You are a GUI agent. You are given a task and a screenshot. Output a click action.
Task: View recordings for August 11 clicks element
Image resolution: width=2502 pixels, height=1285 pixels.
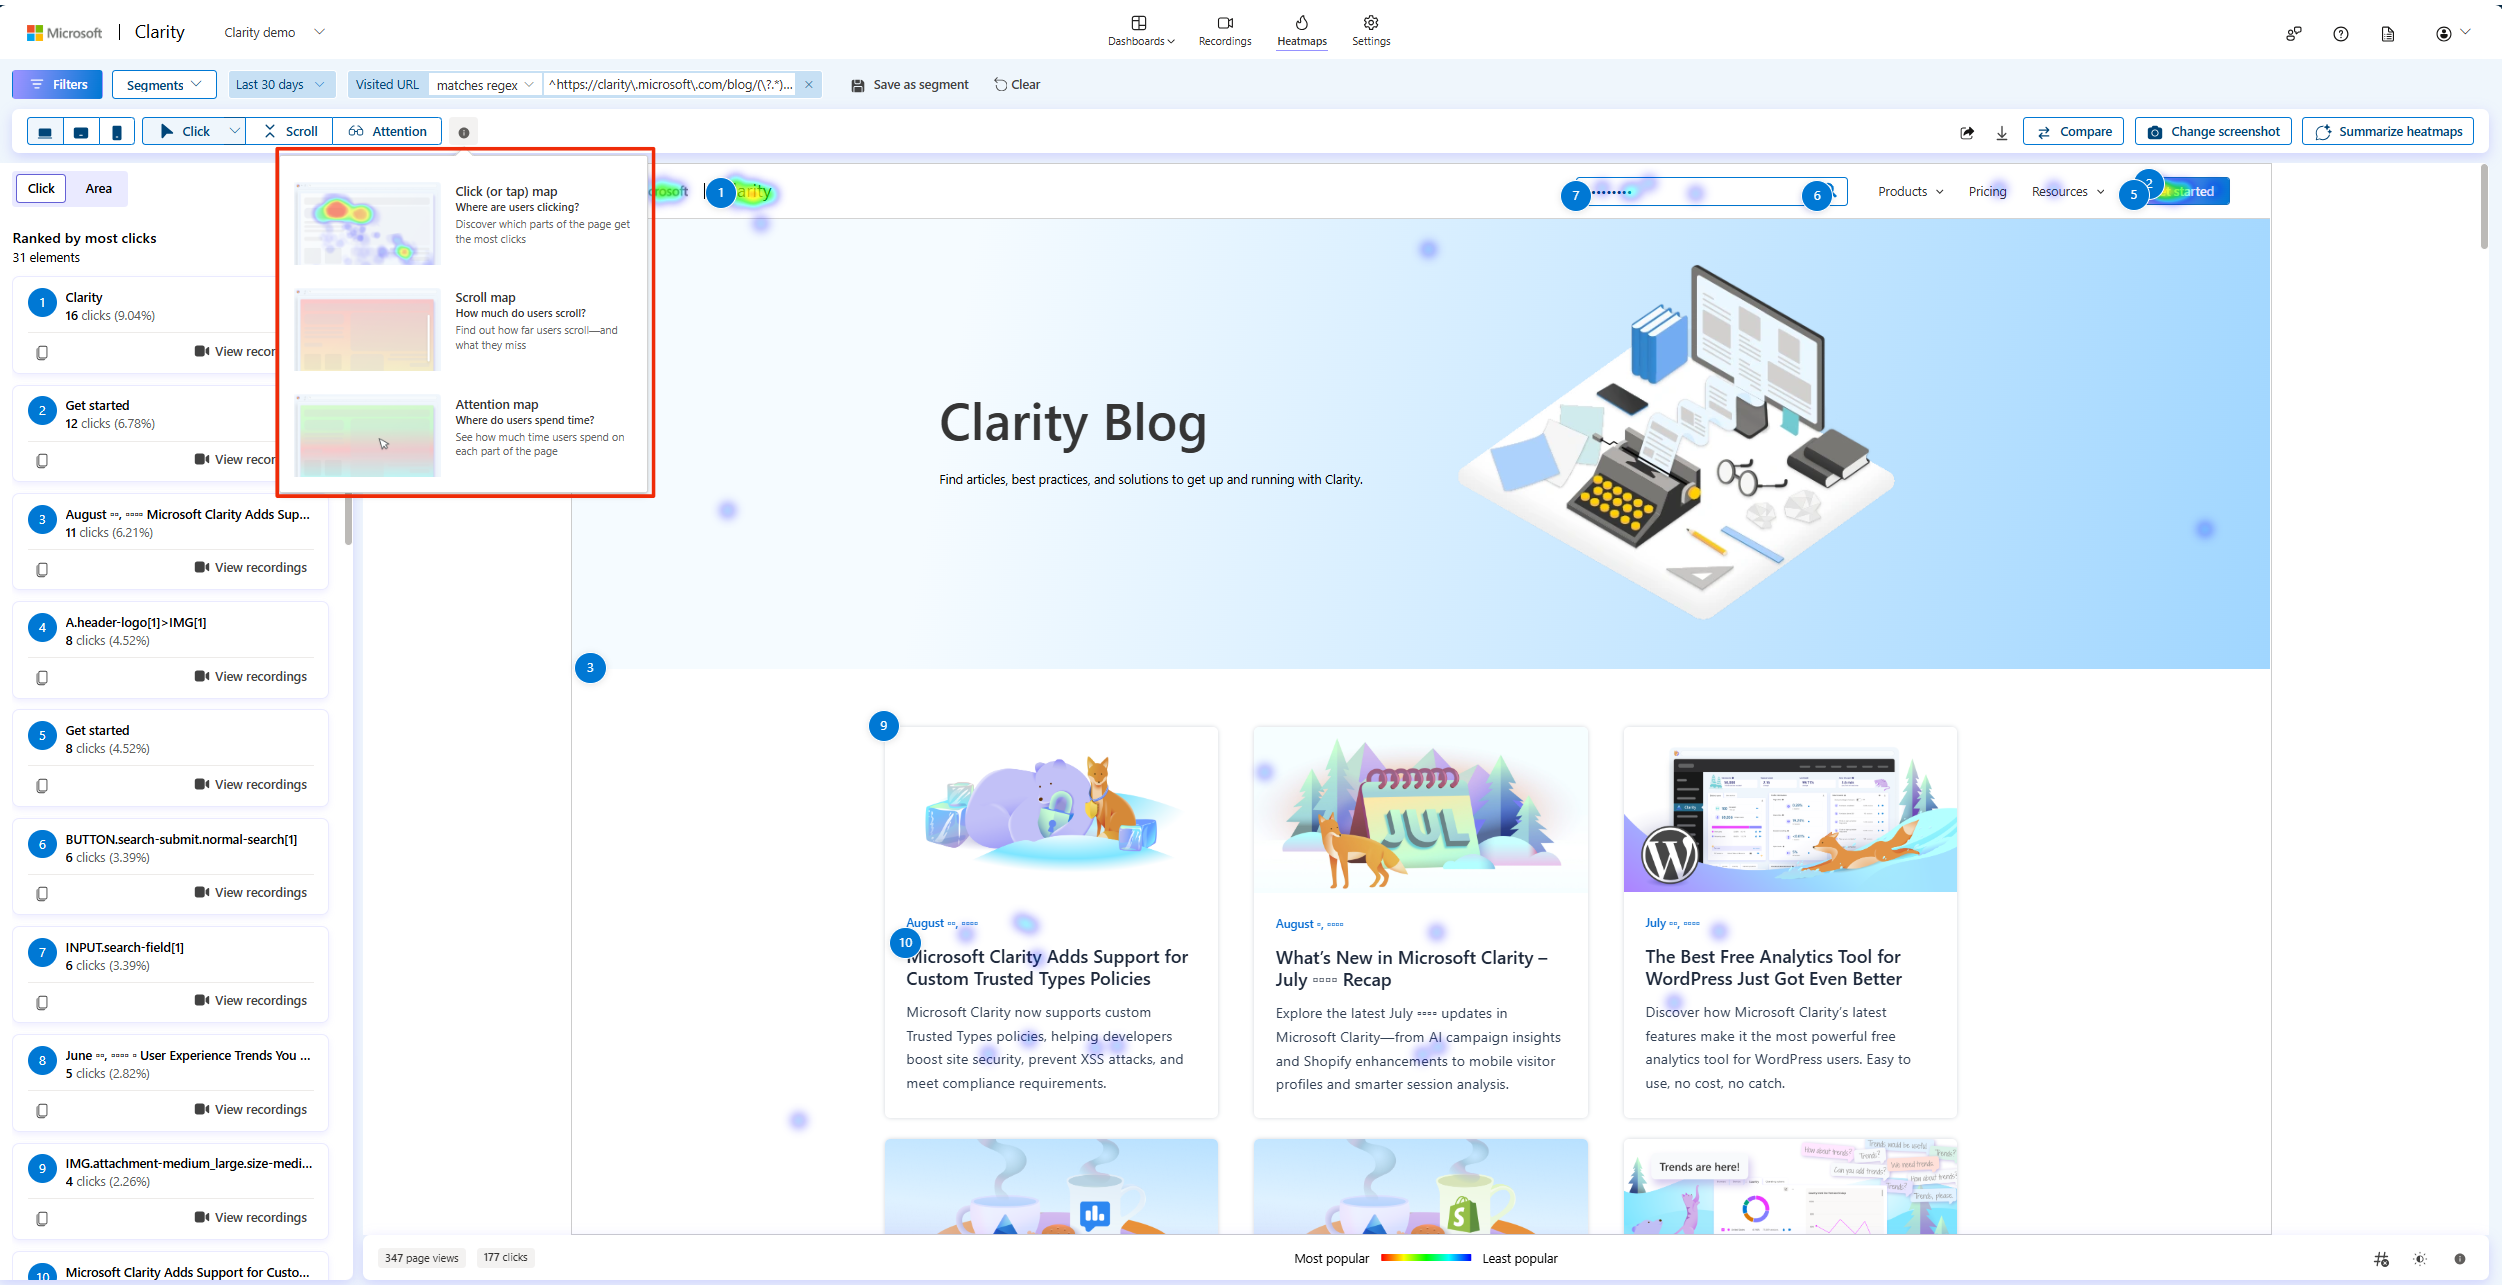251,568
